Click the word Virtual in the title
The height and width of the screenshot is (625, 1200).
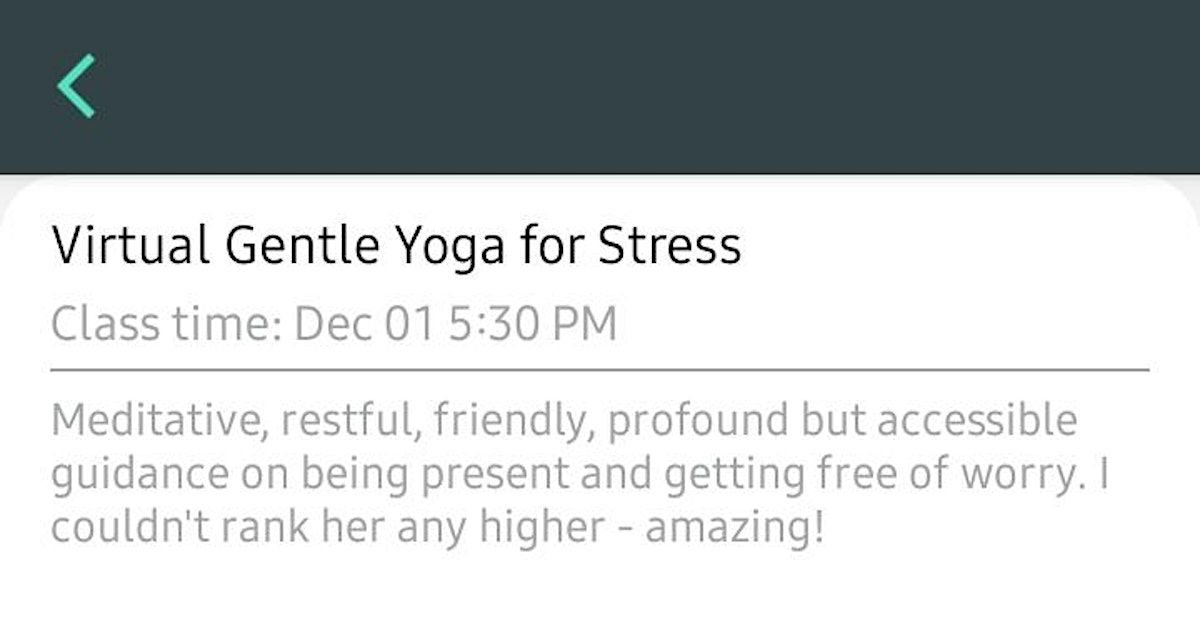click(x=131, y=246)
